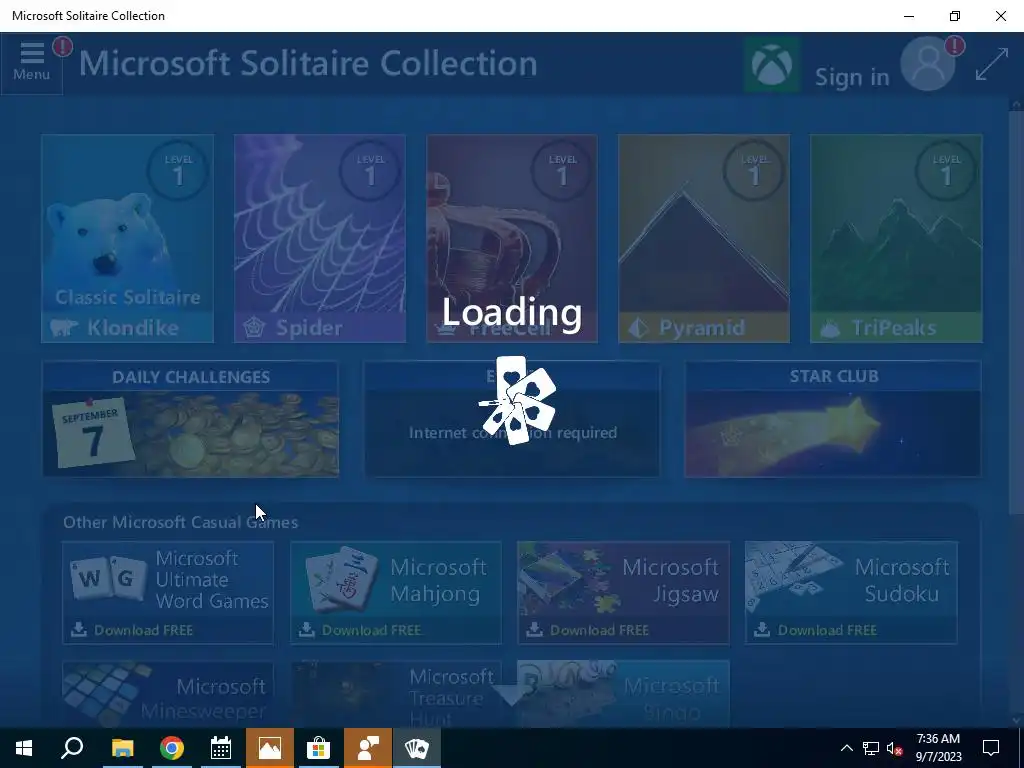The image size is (1024, 768).
Task: Click the Pyramid level 1 badge
Action: pos(754,170)
